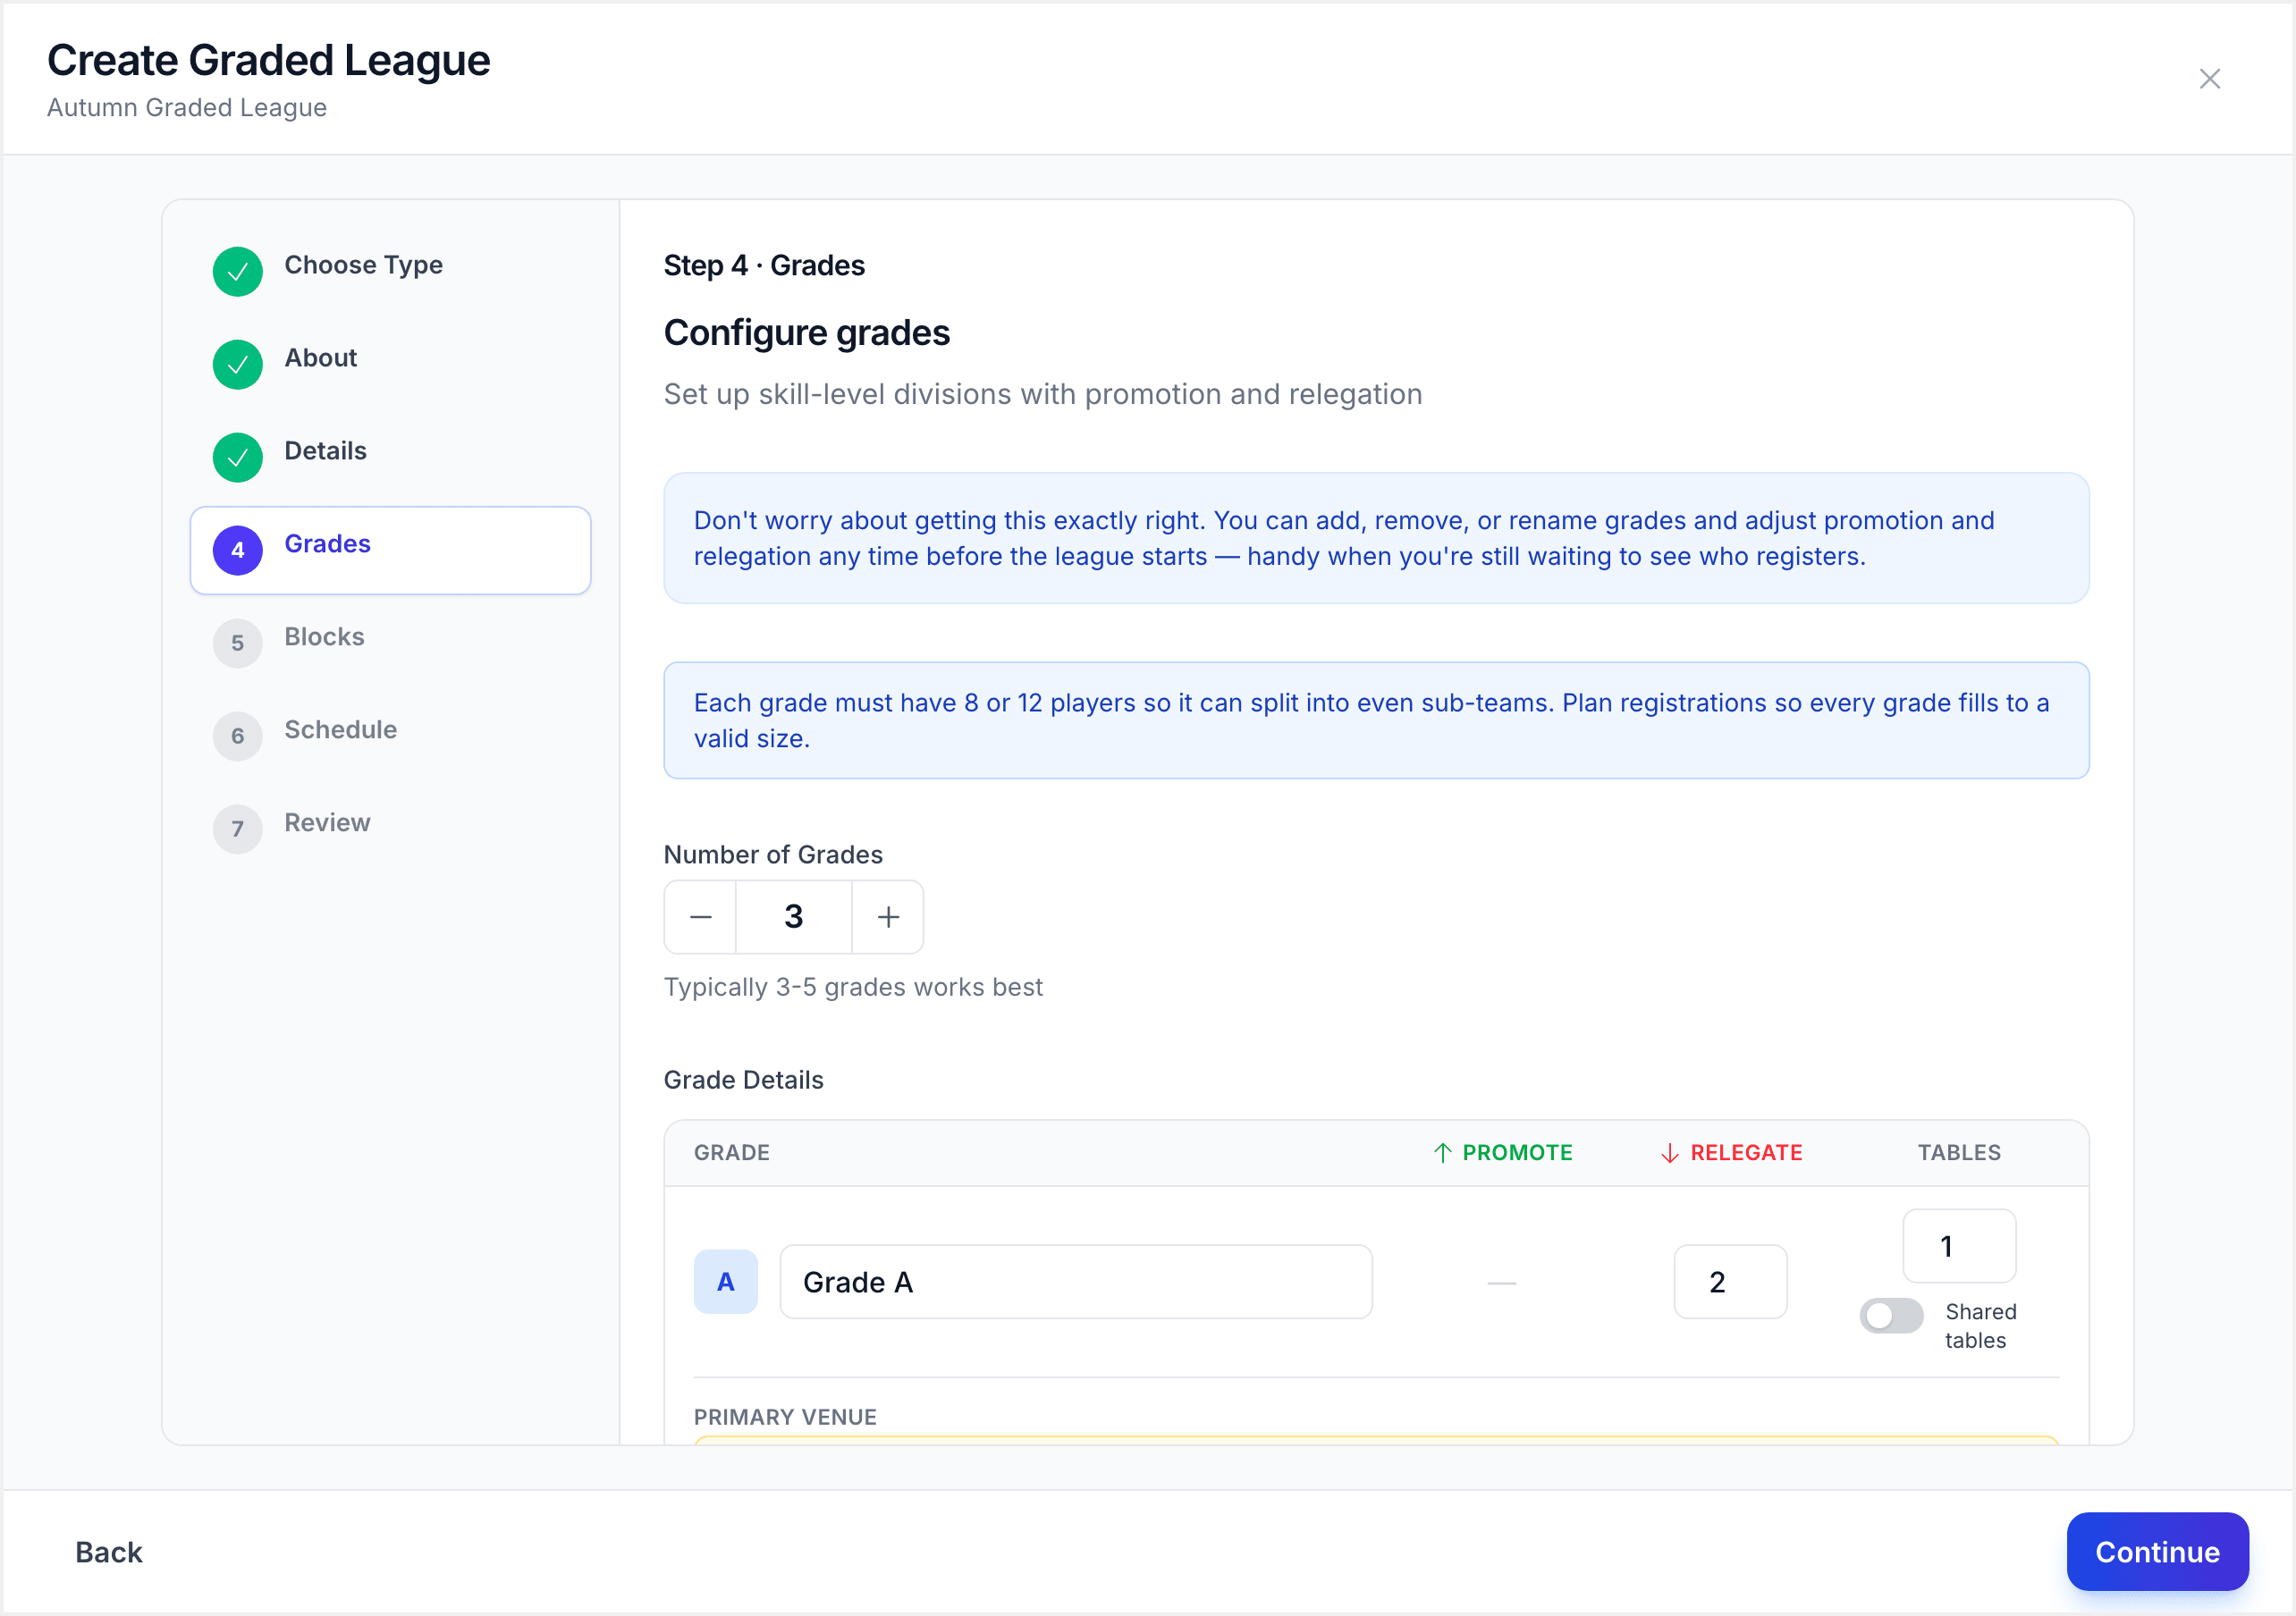
Task: Click the Relegate count field for Grade A
Action: pos(1730,1282)
